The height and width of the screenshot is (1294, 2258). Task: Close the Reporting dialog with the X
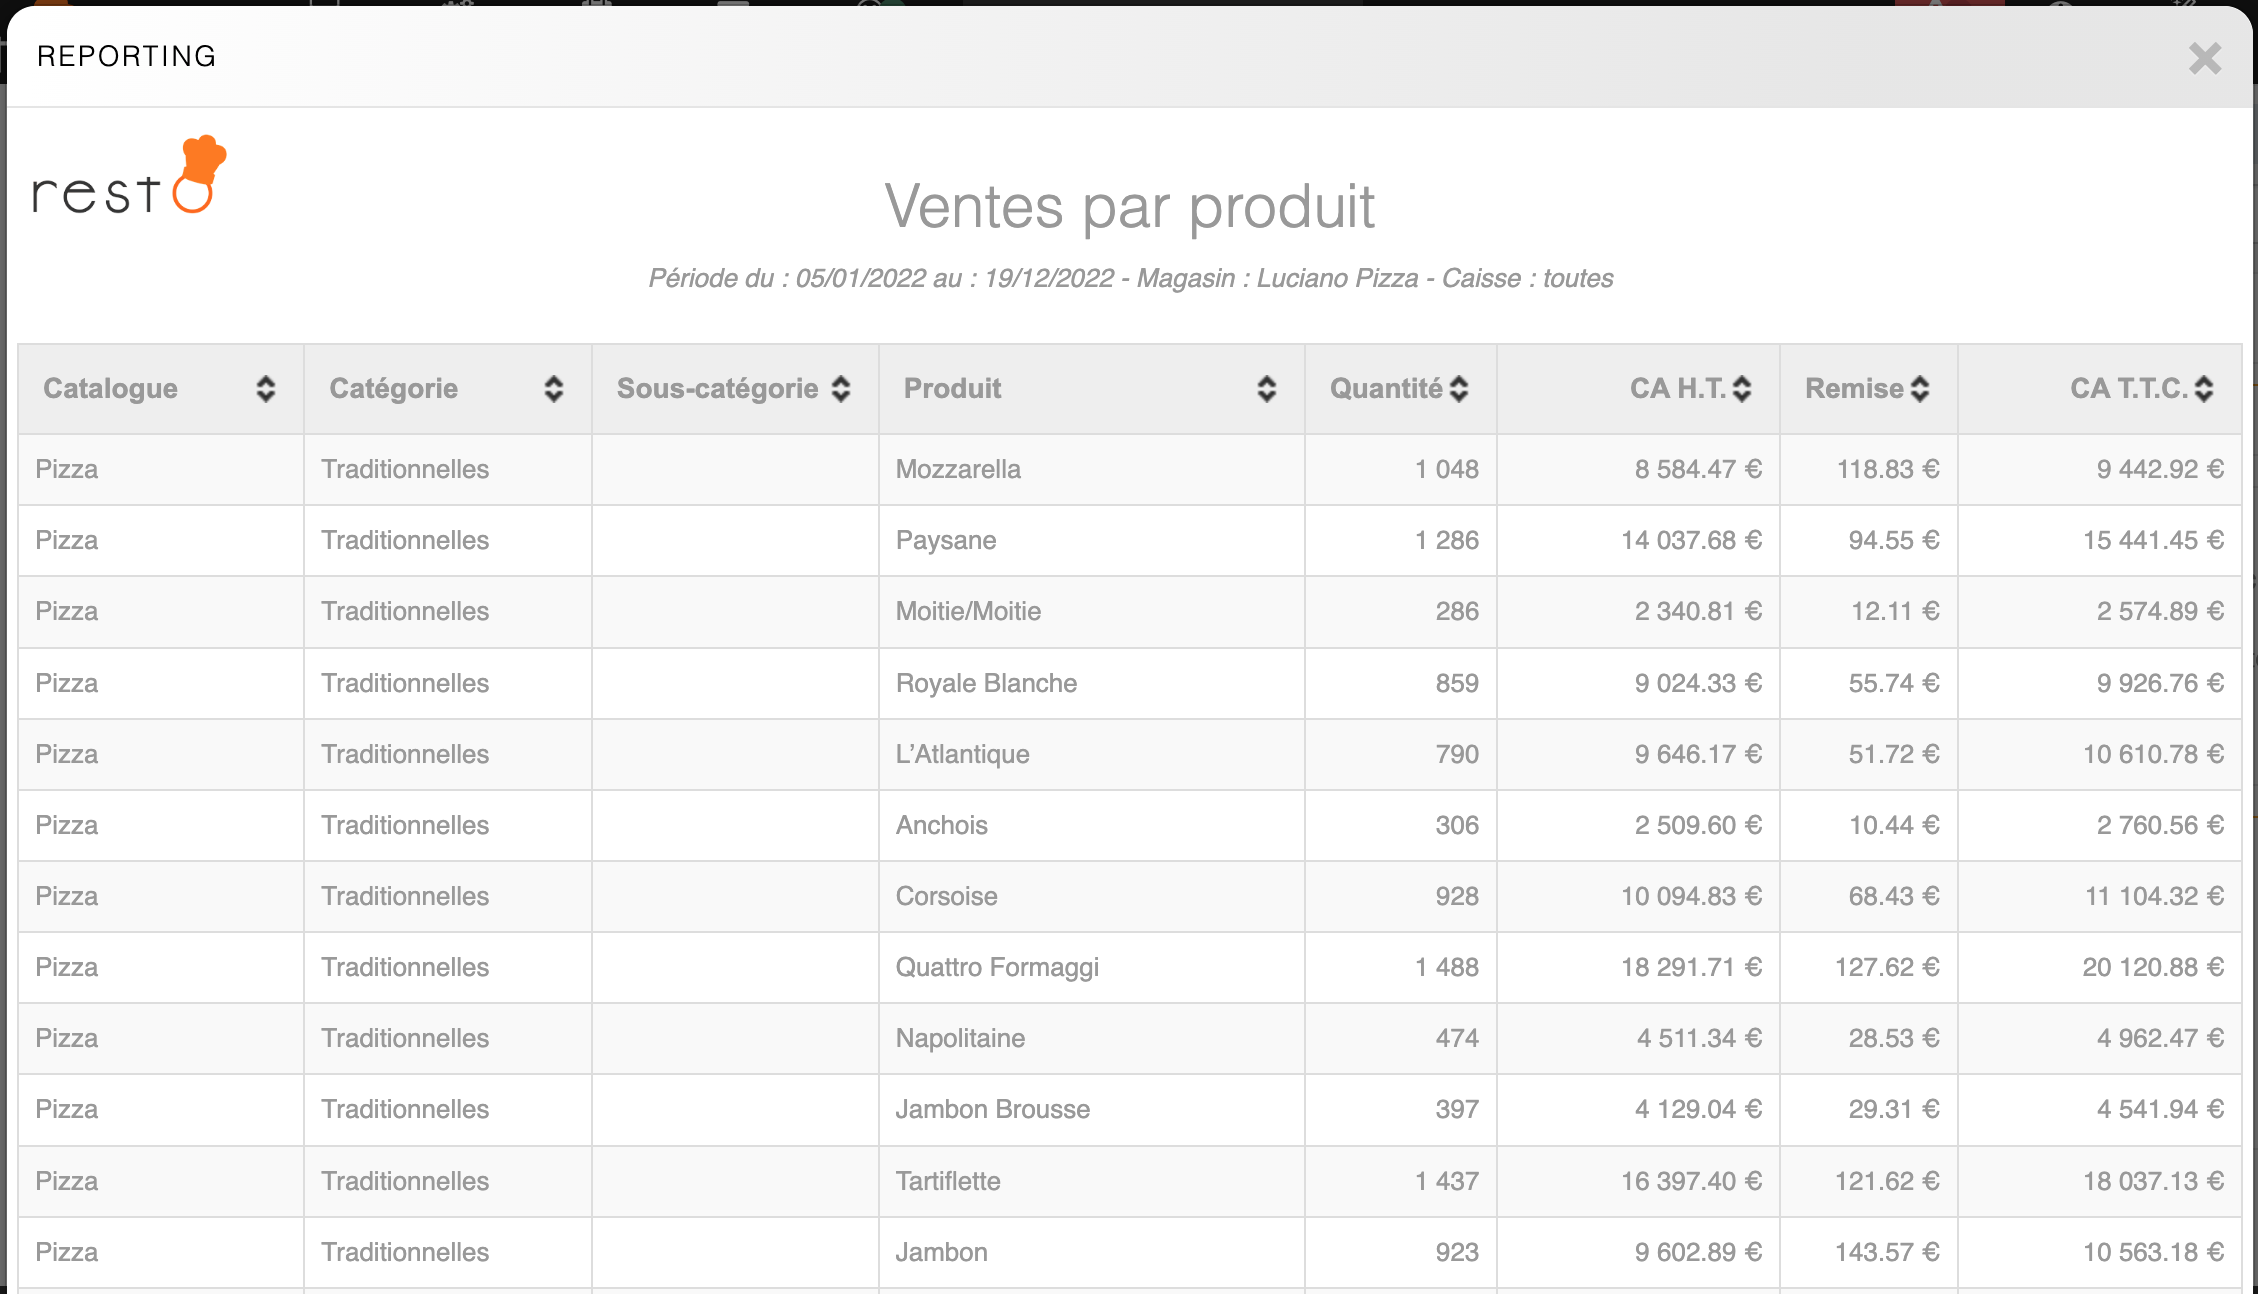pos(2204,58)
